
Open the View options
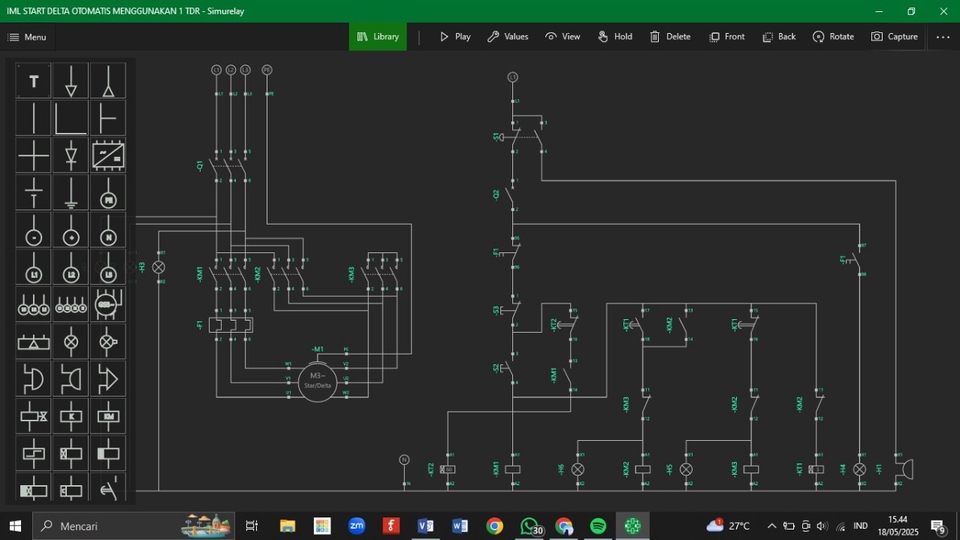(x=563, y=37)
